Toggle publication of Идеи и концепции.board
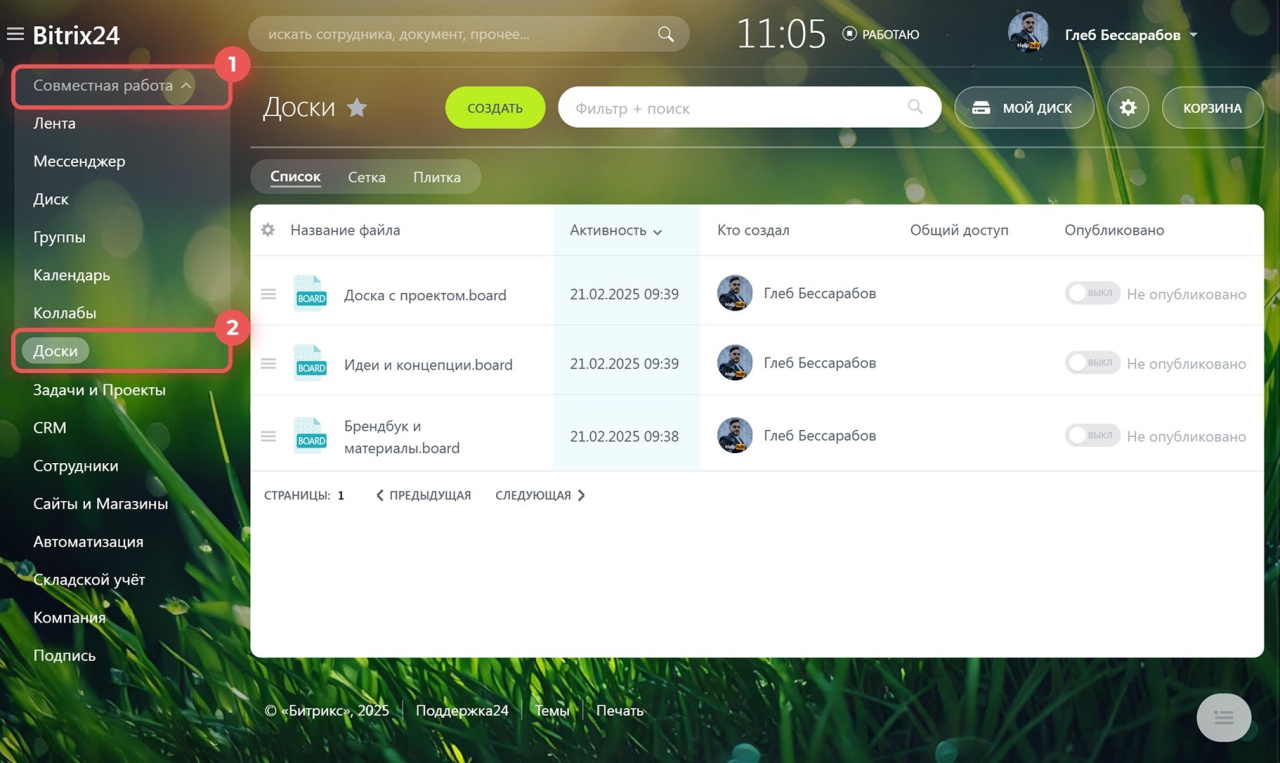This screenshot has height=763, width=1280. point(1092,363)
